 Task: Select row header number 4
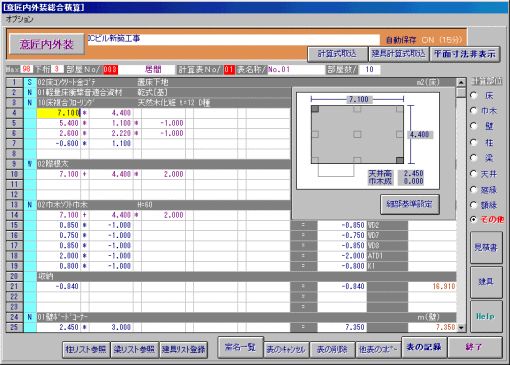pyautogui.click(x=14, y=113)
